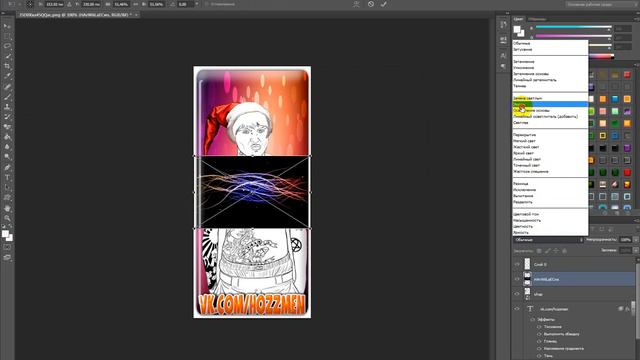640x360 pixels.
Task: Pick a color from the color ramp
Action: pos(601,57)
